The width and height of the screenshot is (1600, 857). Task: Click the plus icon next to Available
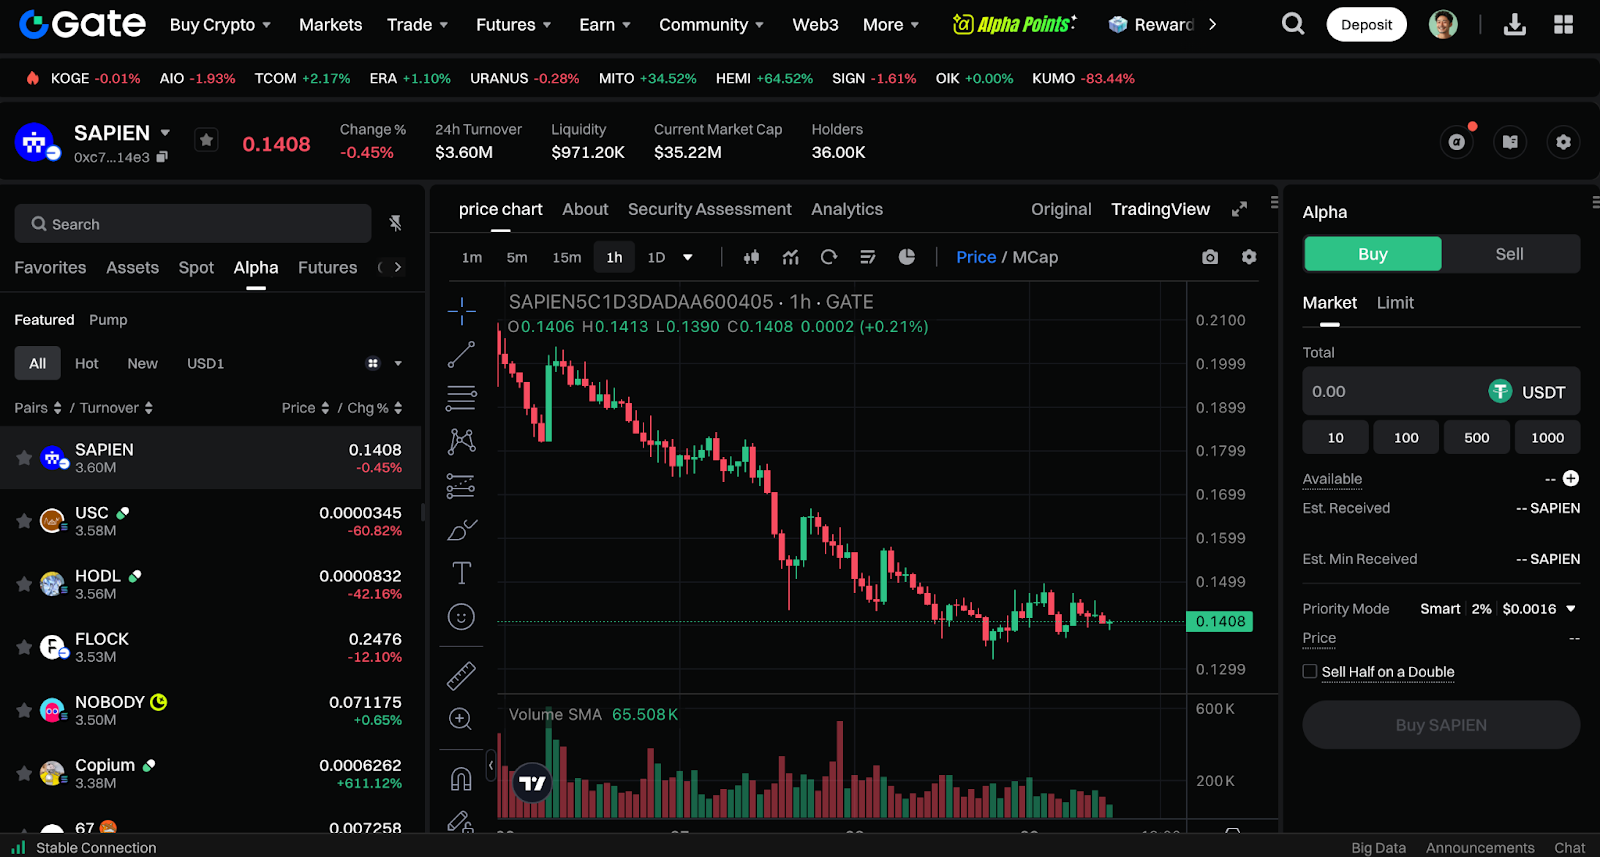coord(1571,478)
